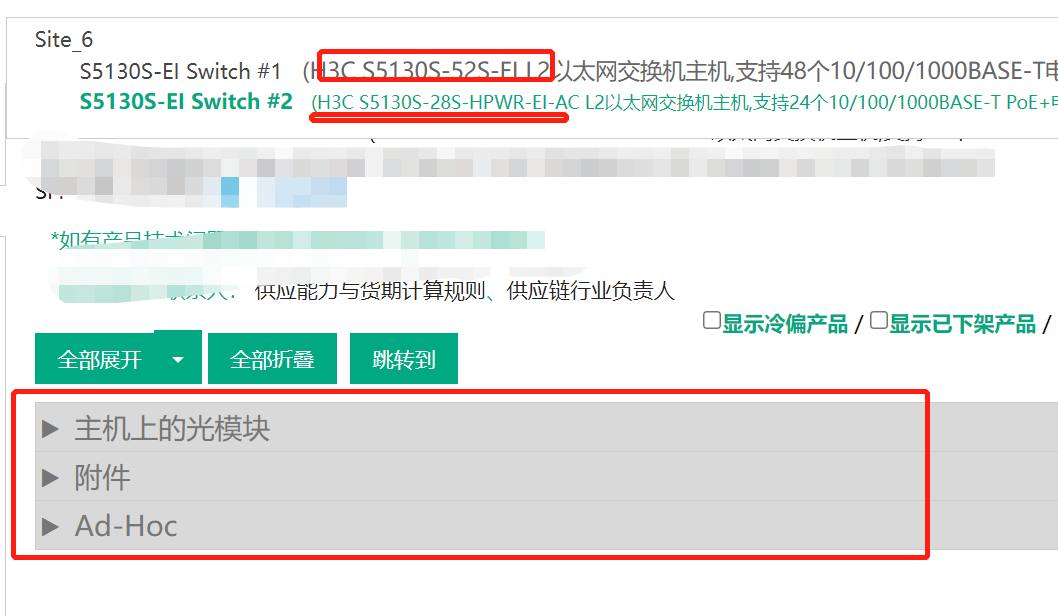Open the 供应能力与货期计算规则 link
This screenshot has height=616, width=1058.
(x=370, y=291)
